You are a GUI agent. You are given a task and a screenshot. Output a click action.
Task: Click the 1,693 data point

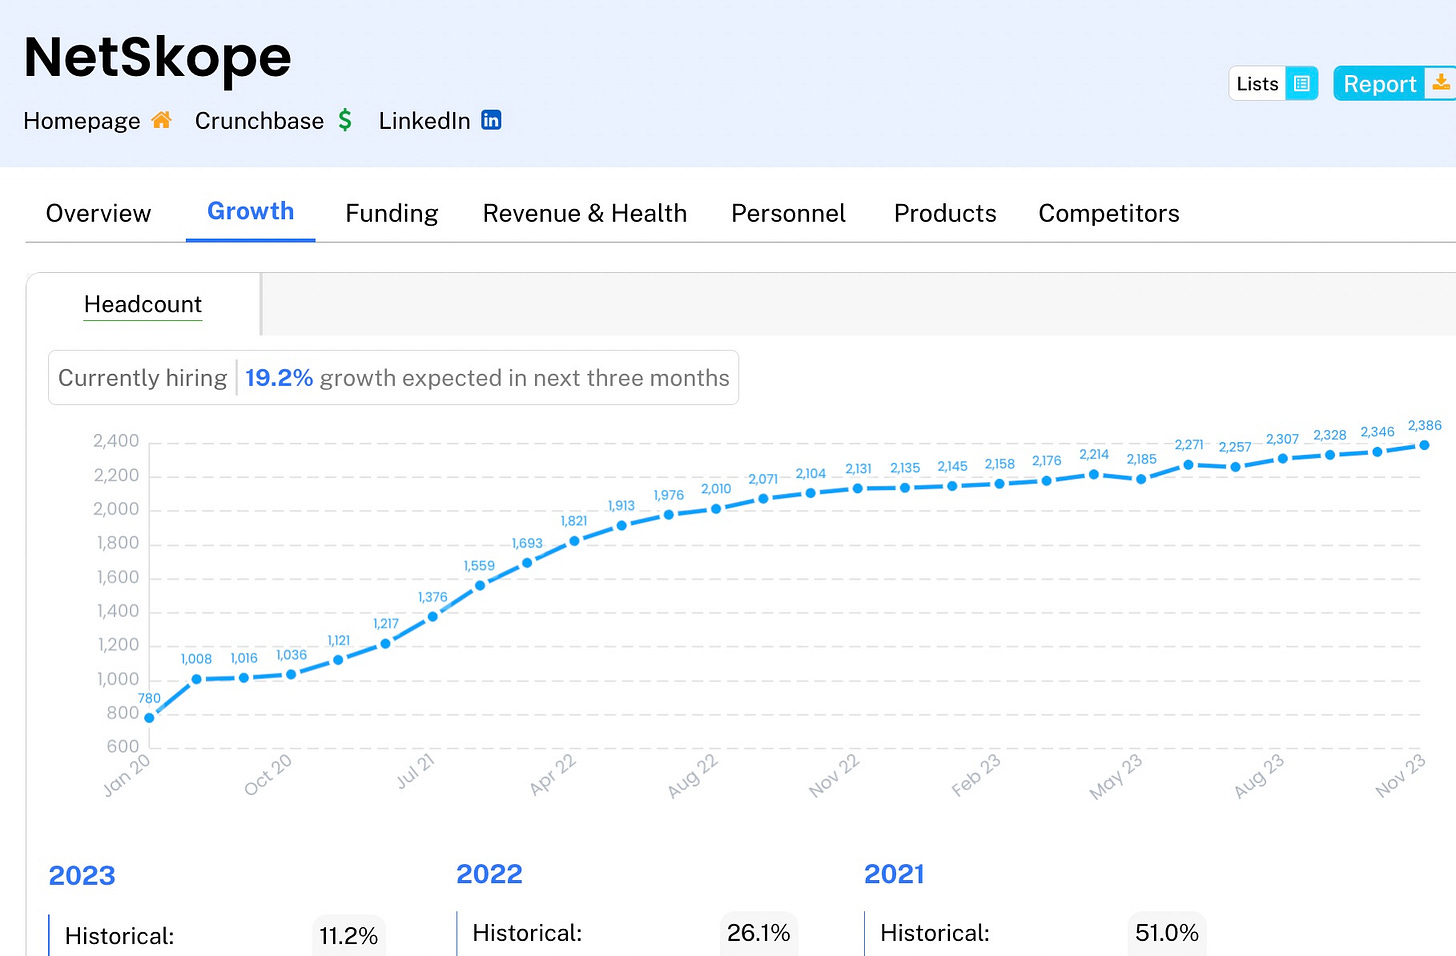(x=527, y=563)
